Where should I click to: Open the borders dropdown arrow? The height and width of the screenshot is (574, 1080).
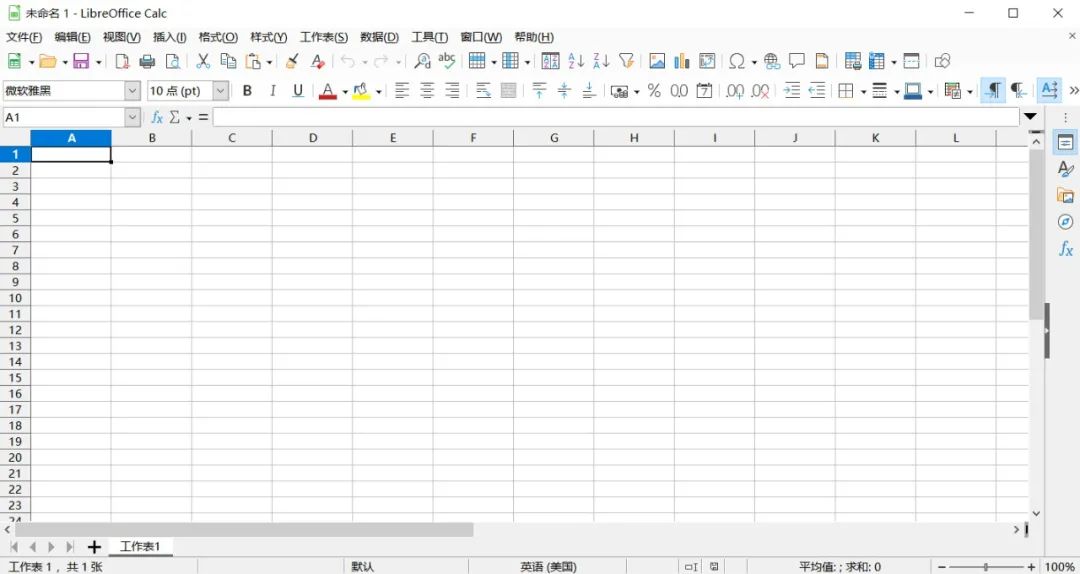pos(863,91)
